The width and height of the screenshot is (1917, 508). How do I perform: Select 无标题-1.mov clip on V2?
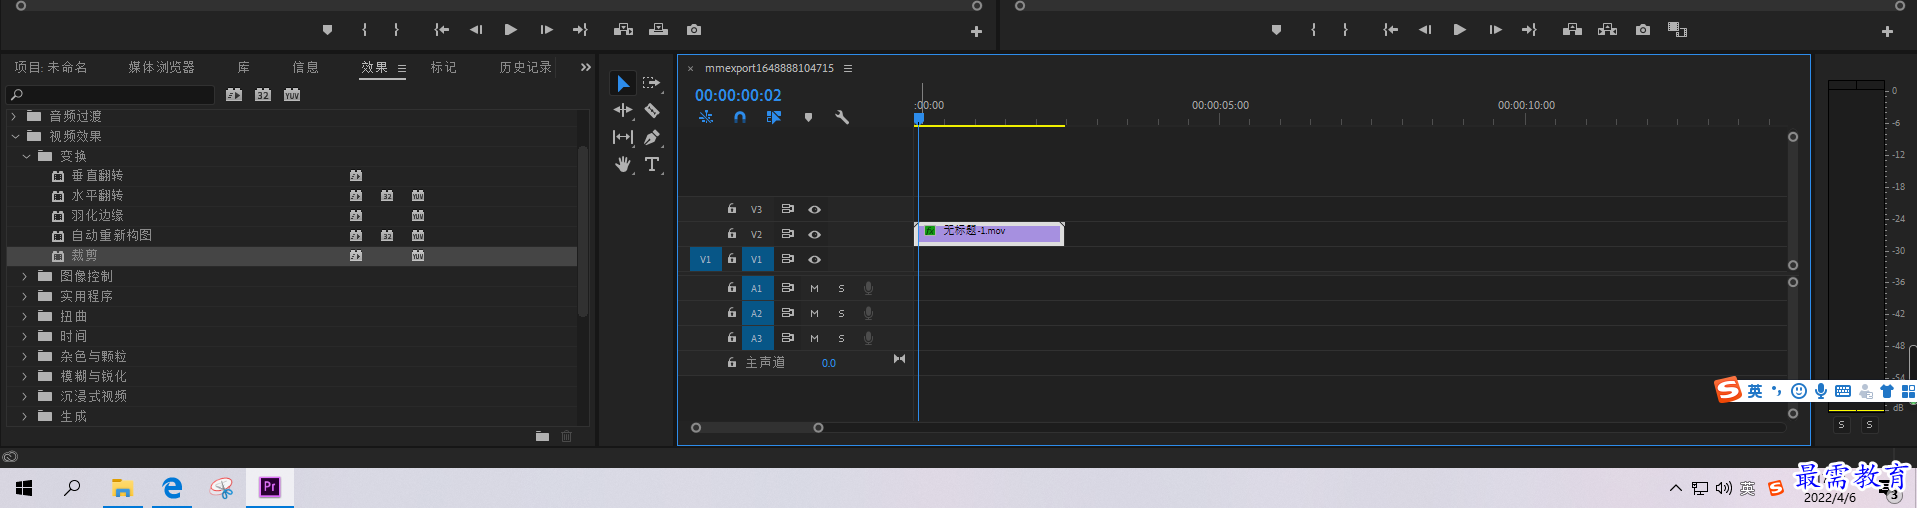[989, 233]
